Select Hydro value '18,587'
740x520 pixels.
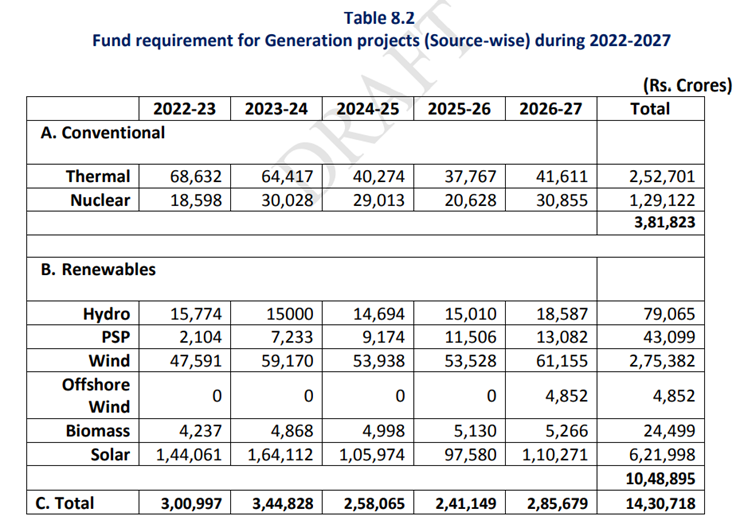[x=562, y=314]
